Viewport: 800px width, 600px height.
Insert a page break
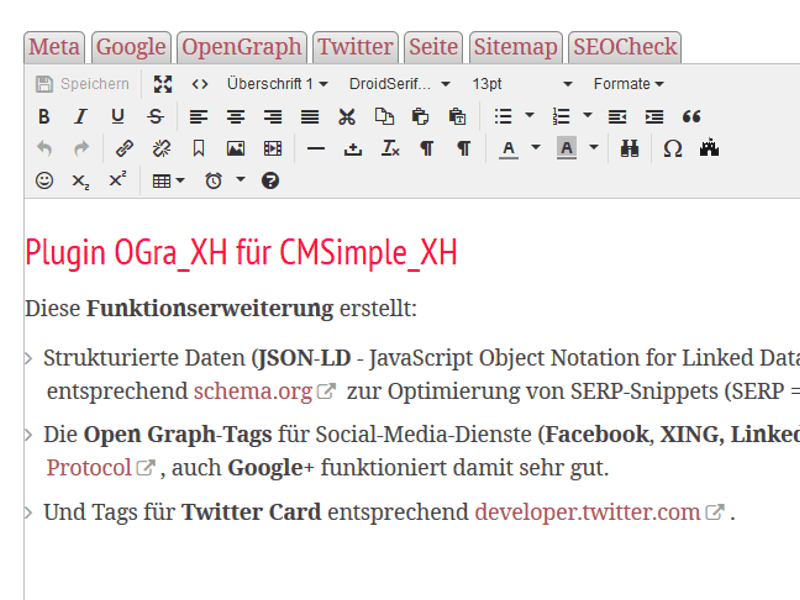pyautogui.click(x=353, y=149)
